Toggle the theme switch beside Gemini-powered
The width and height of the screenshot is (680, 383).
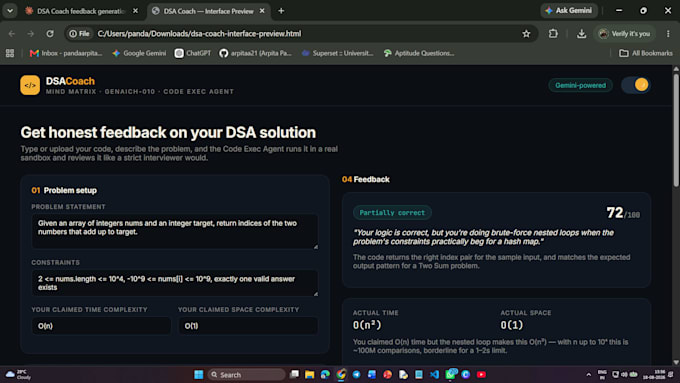coord(636,85)
